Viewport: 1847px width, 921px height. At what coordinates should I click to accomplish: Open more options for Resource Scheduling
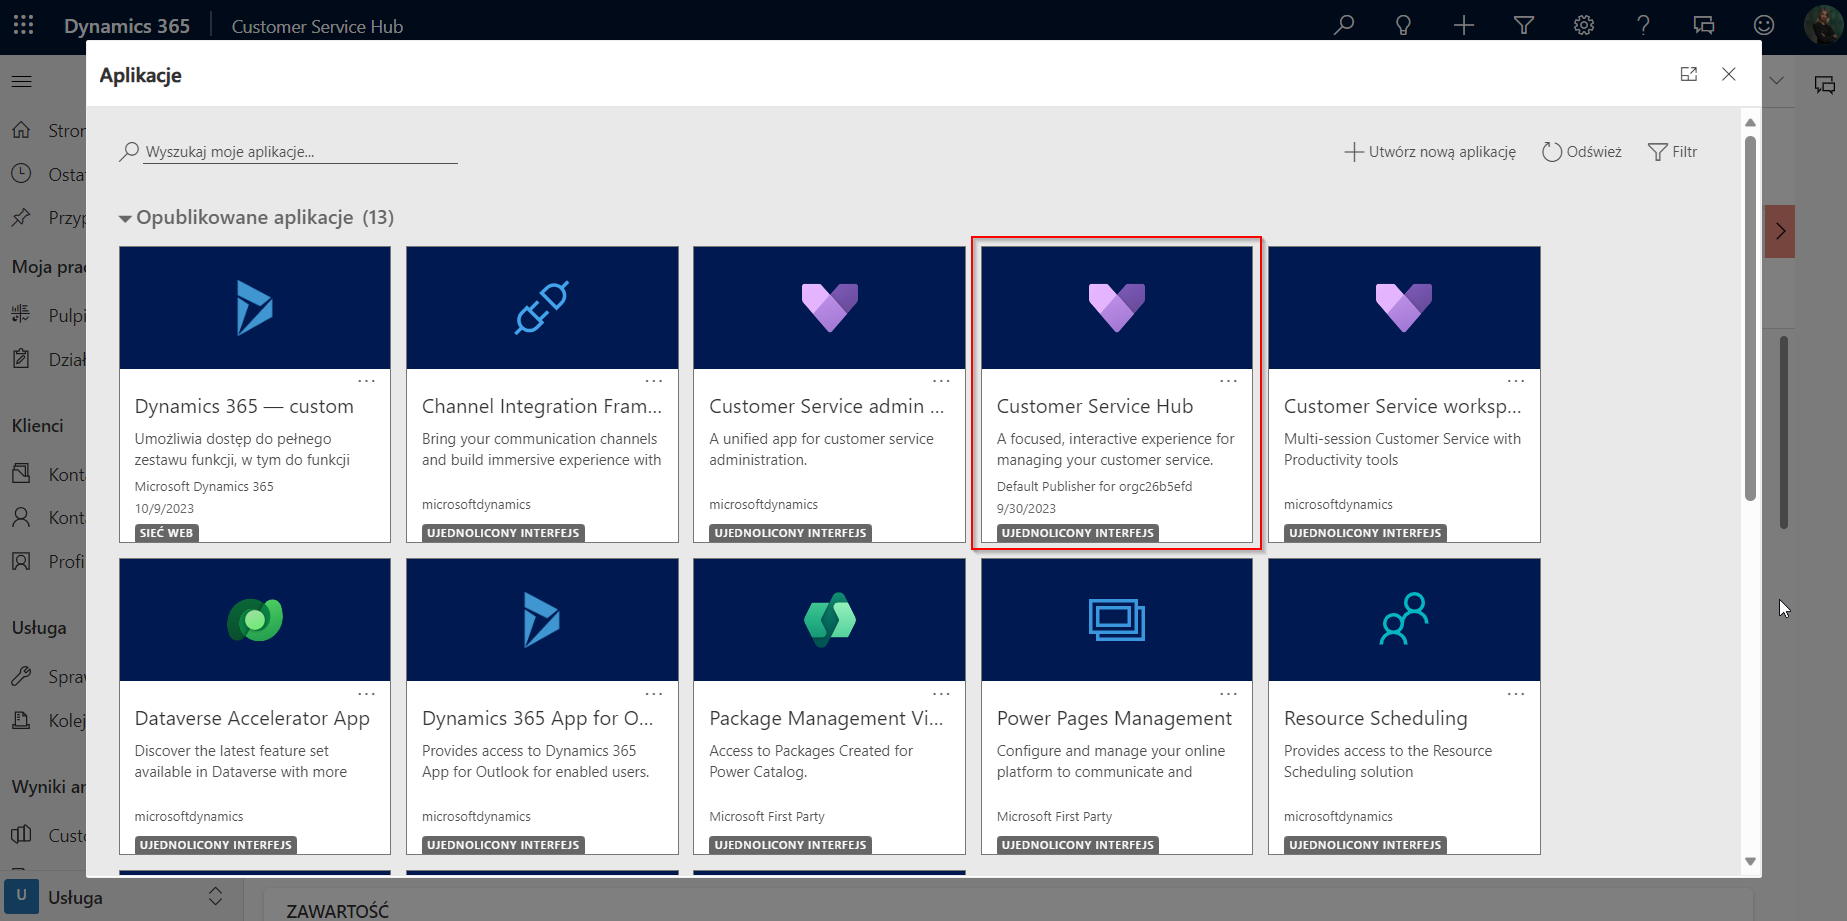click(x=1516, y=693)
